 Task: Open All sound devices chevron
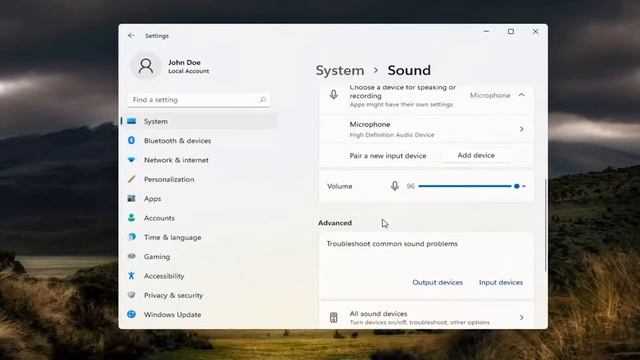tap(522, 317)
